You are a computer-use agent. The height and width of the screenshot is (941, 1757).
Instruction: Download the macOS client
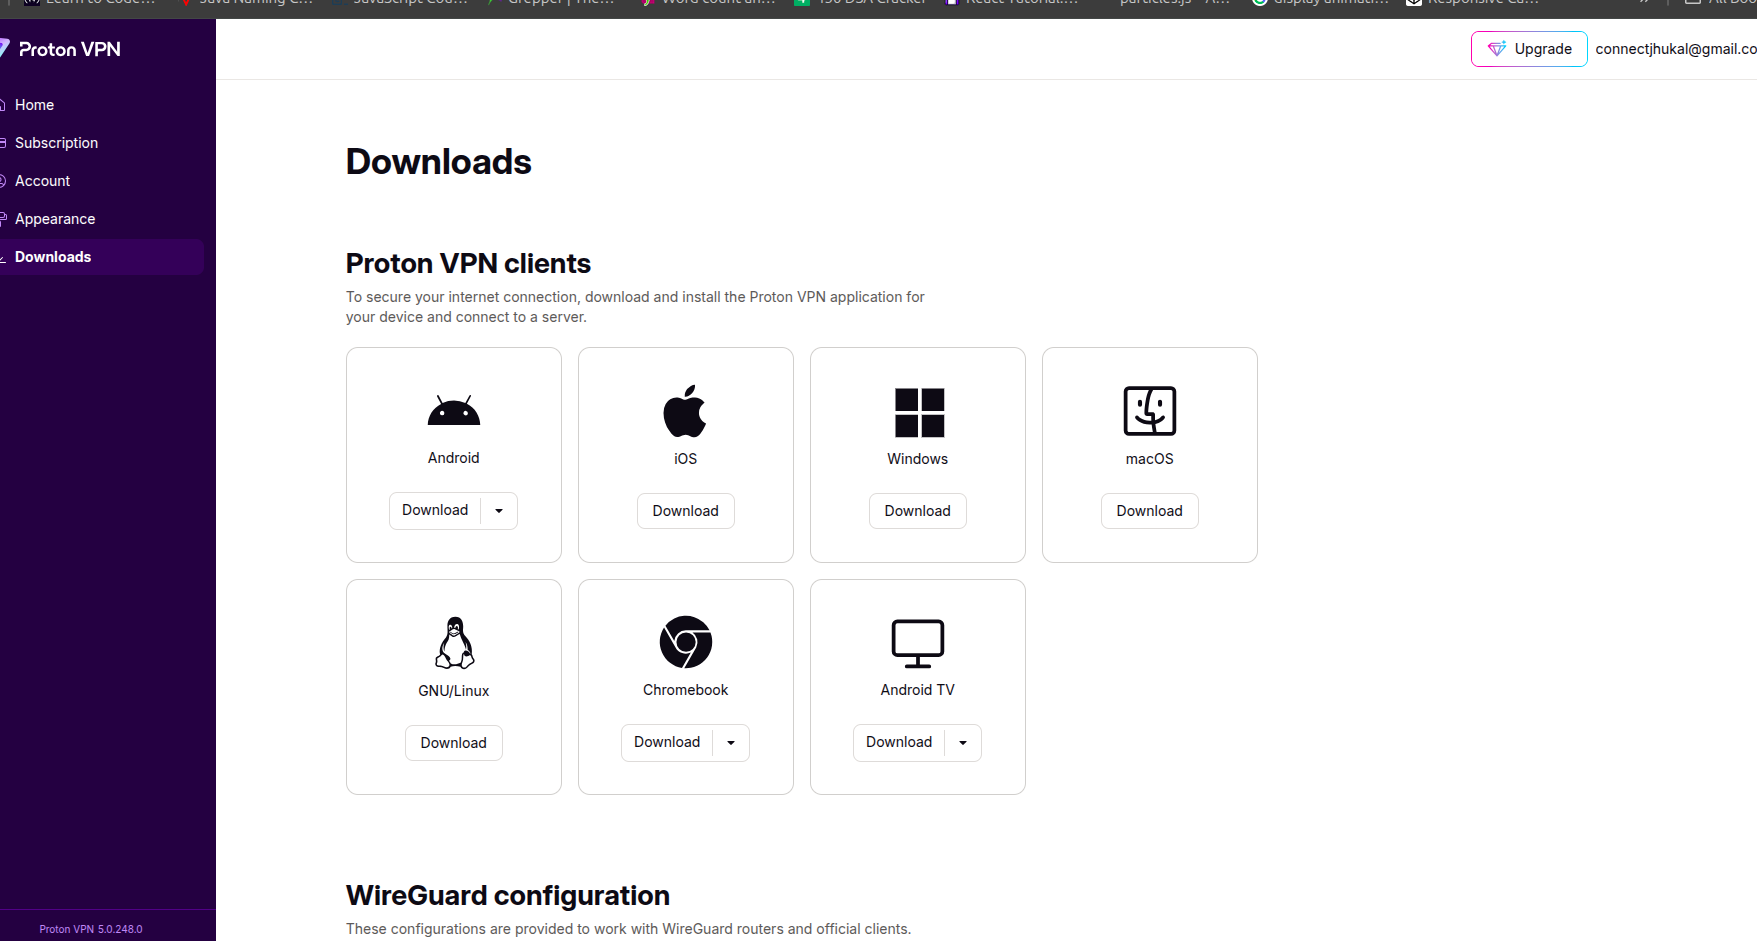(x=1150, y=511)
